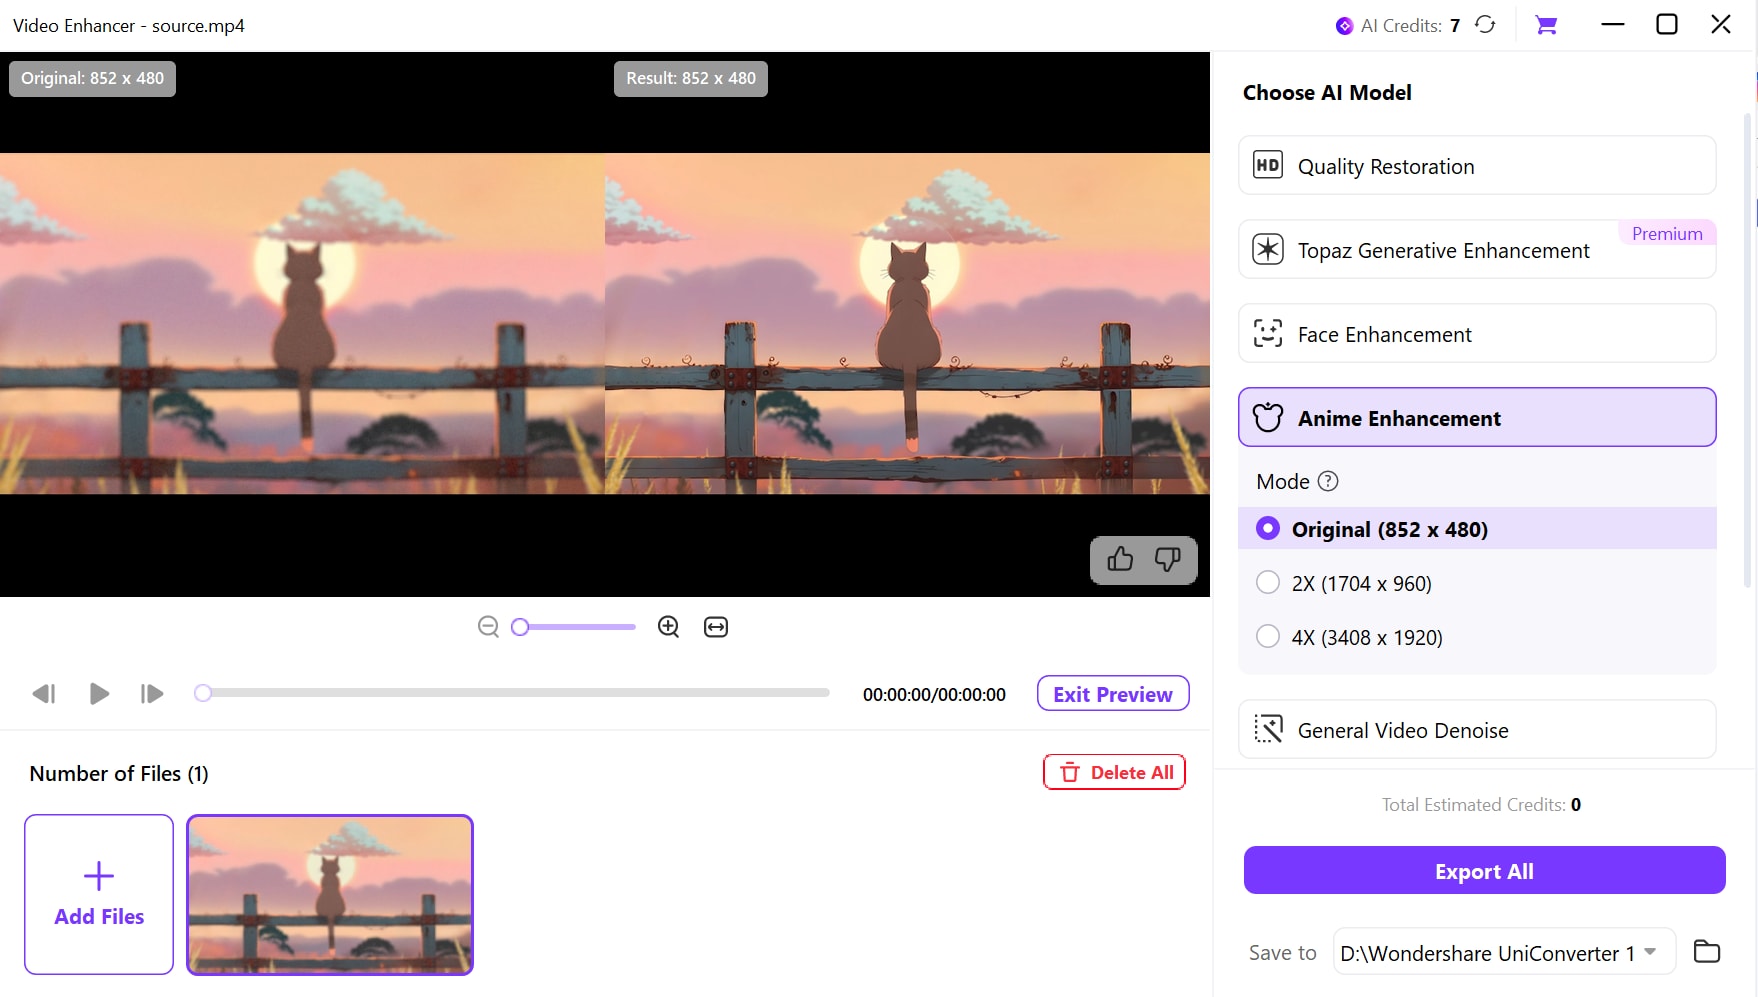This screenshot has height=997, width=1758.
Task: Click the playback seek bar
Action: coord(512,693)
